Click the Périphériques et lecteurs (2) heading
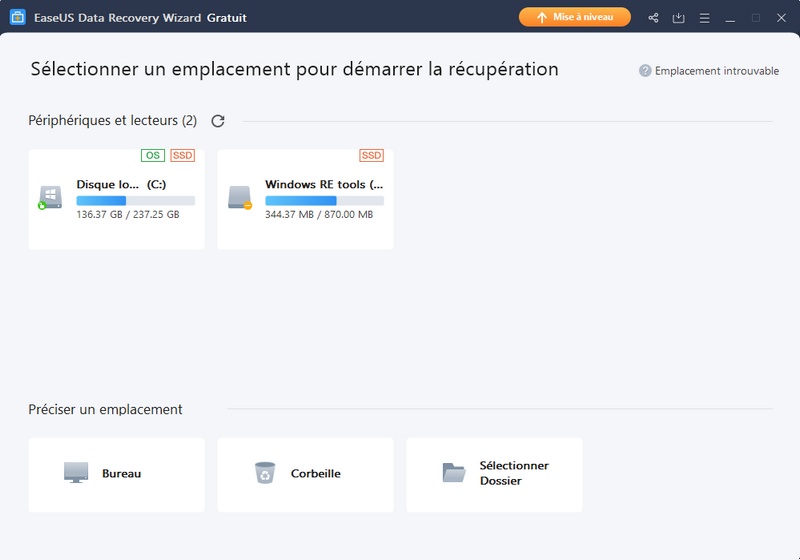The width and height of the screenshot is (800, 560). [x=112, y=121]
